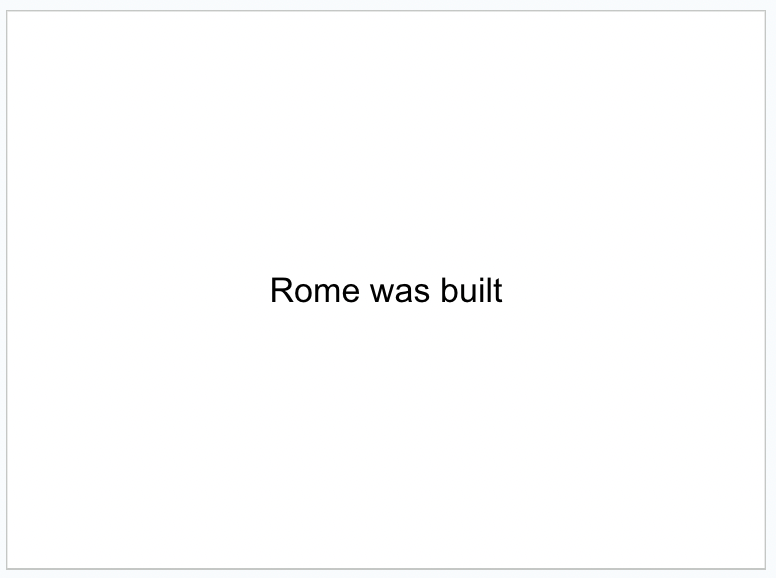Click the slide's bottom border line

386,569
